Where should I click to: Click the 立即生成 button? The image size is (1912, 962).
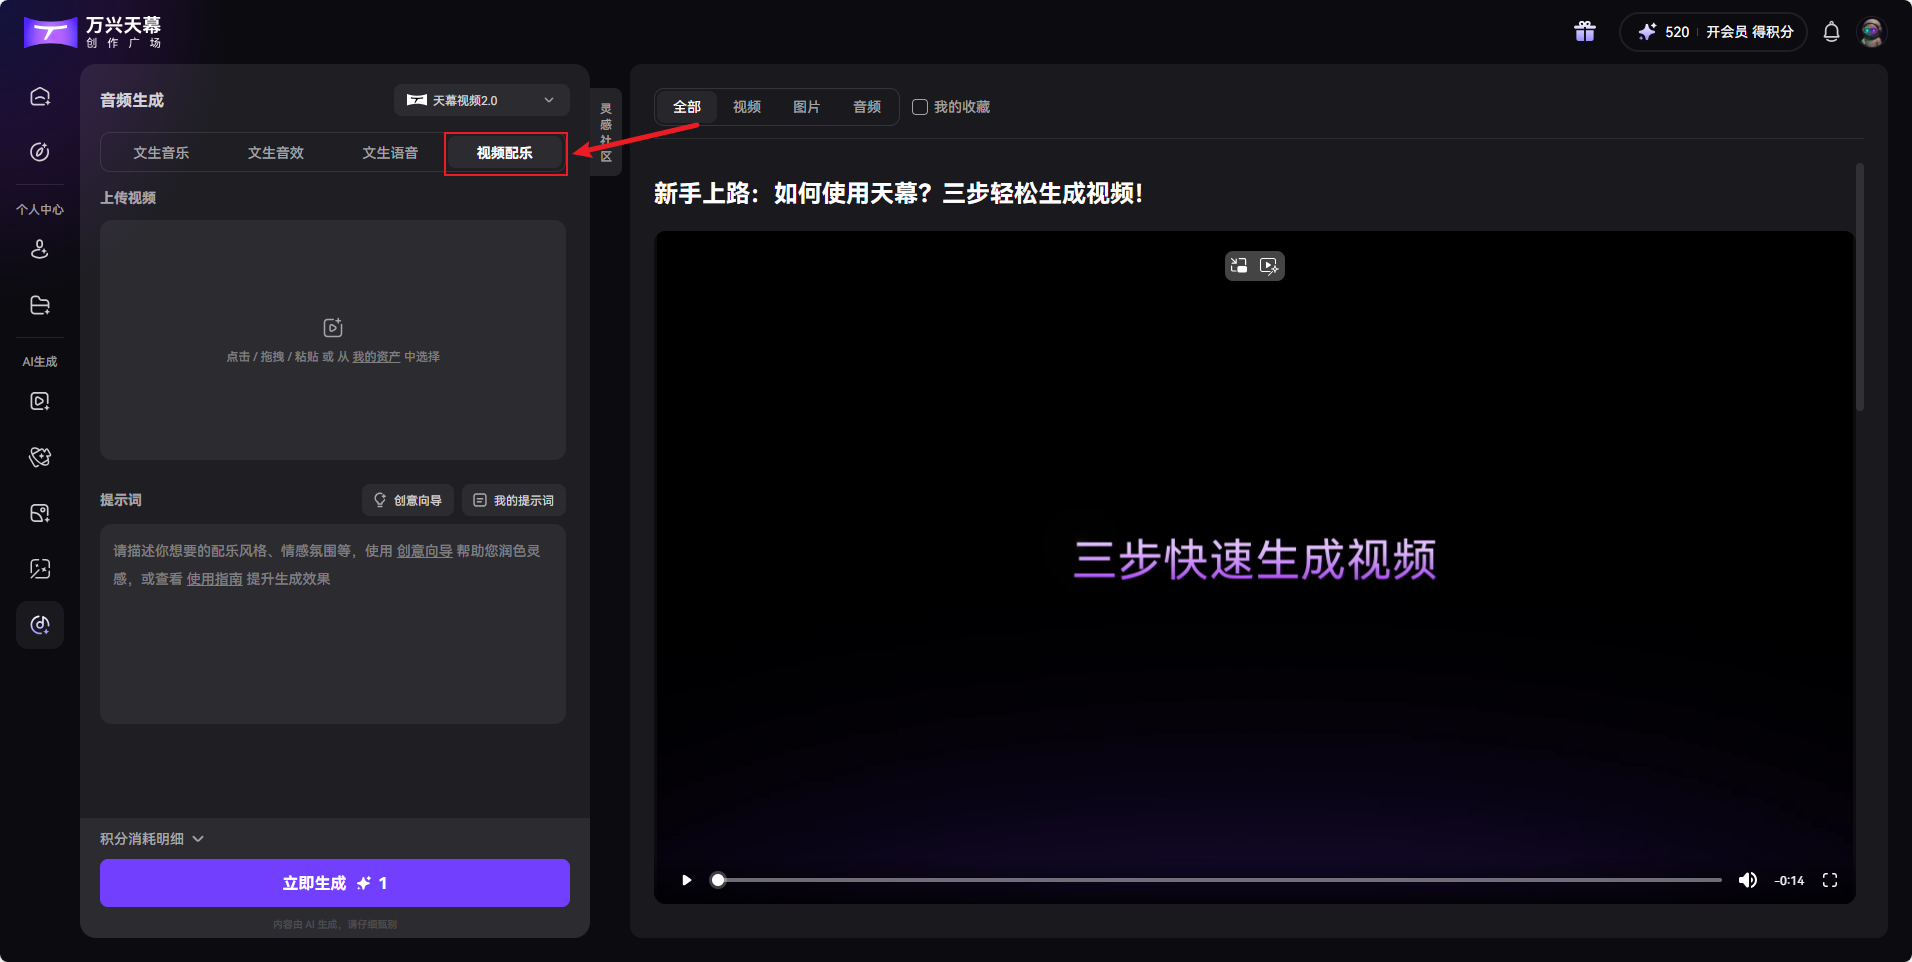(333, 883)
